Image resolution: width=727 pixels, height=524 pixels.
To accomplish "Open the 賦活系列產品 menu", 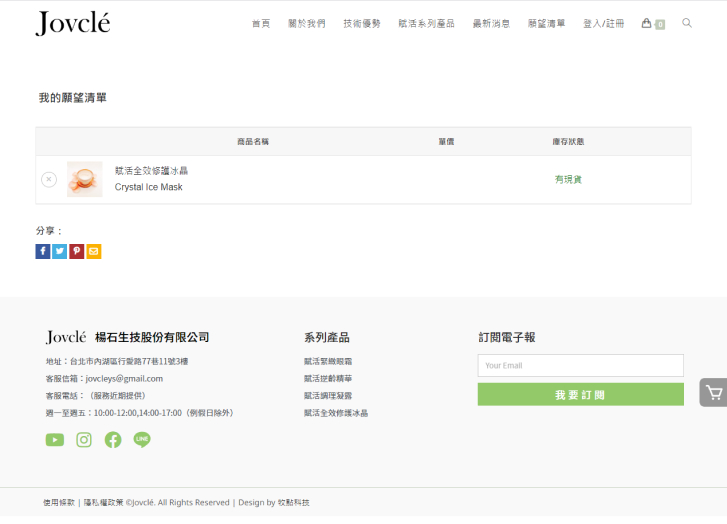I will tap(426, 24).
